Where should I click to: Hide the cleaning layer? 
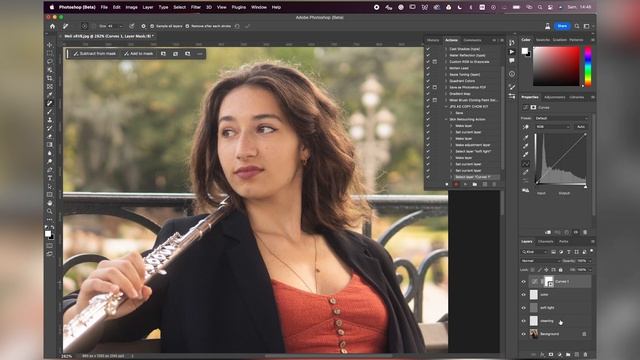(524, 321)
